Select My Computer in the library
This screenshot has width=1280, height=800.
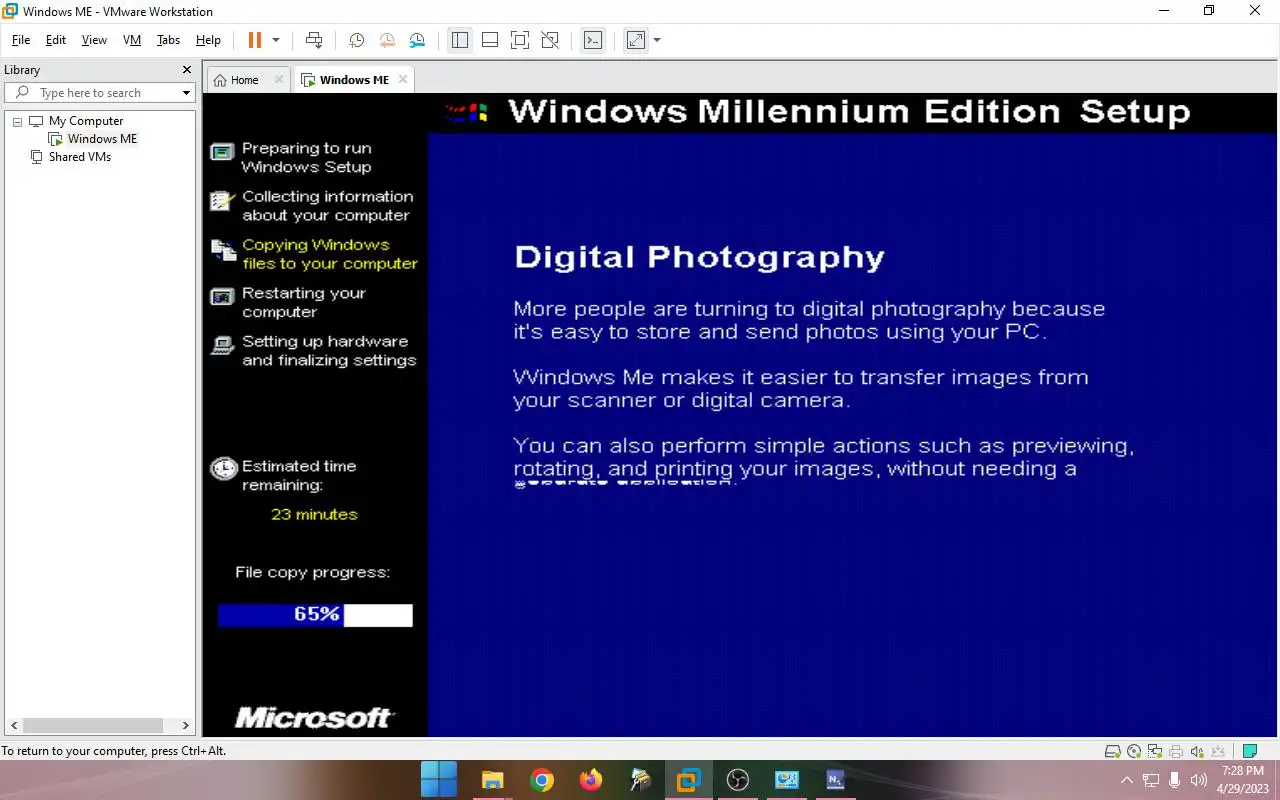86,121
